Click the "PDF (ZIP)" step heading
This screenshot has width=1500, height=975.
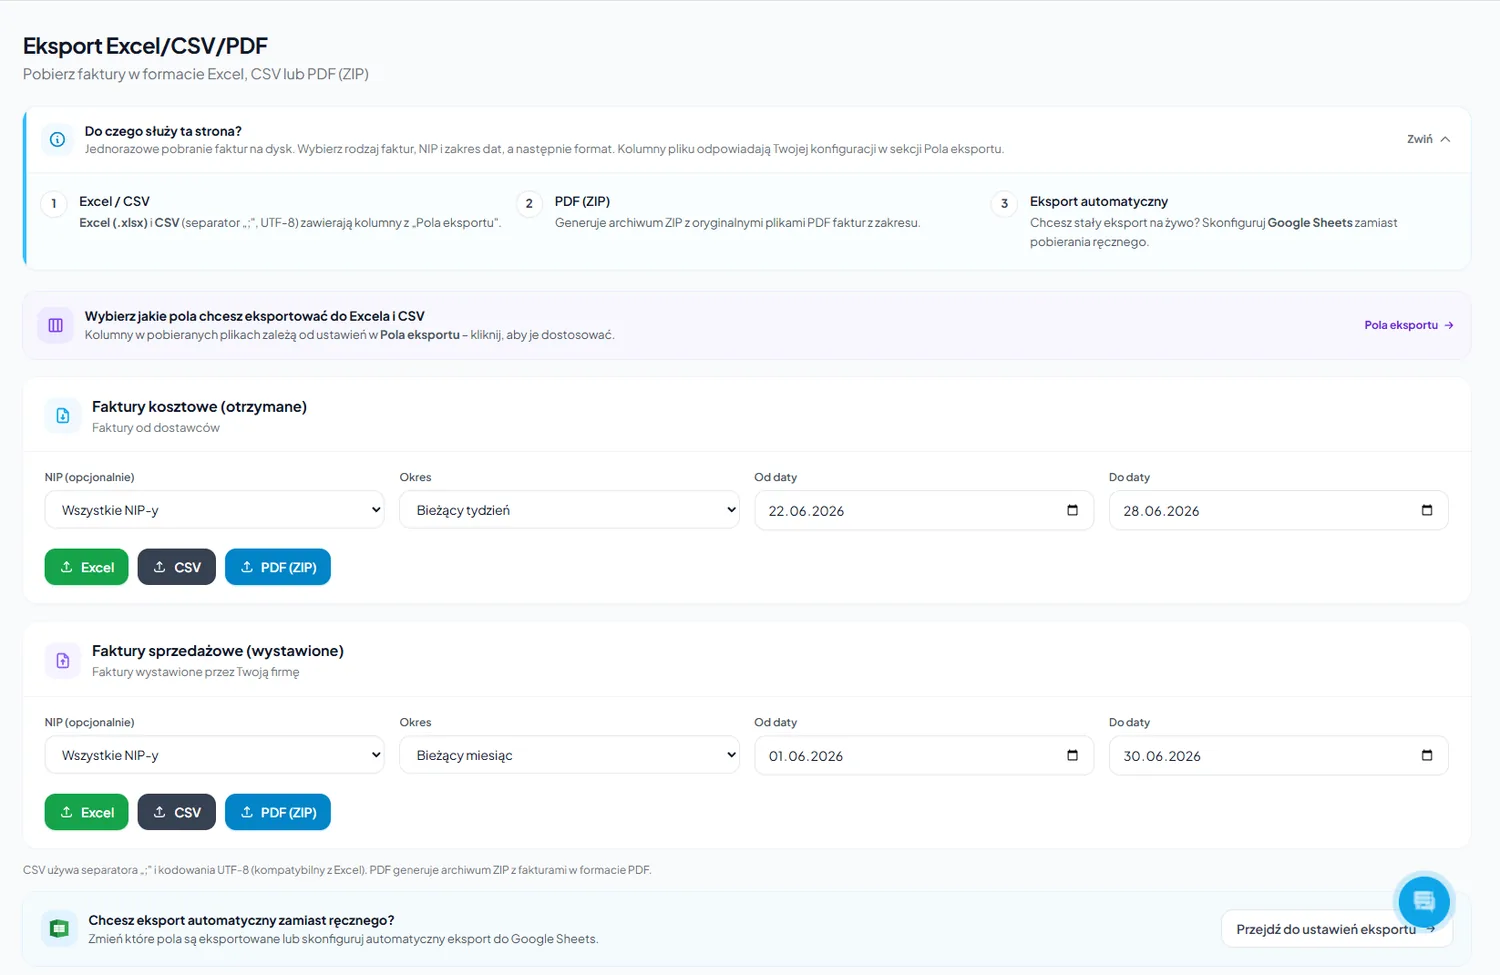pos(582,201)
